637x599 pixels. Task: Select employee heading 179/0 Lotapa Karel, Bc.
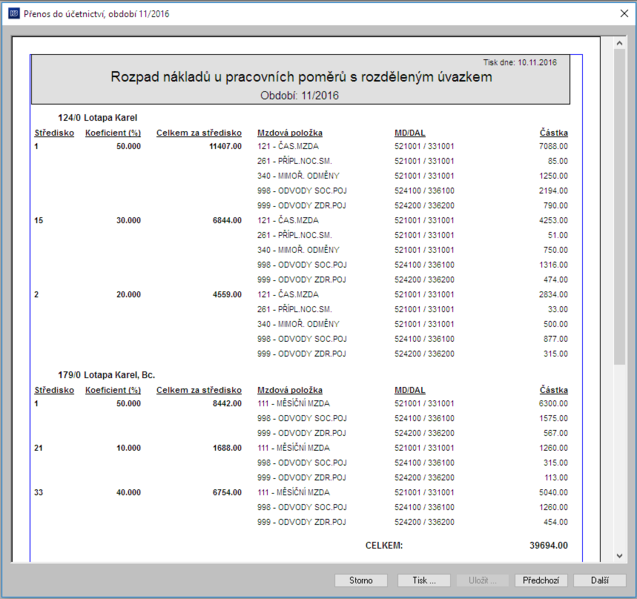coord(106,375)
